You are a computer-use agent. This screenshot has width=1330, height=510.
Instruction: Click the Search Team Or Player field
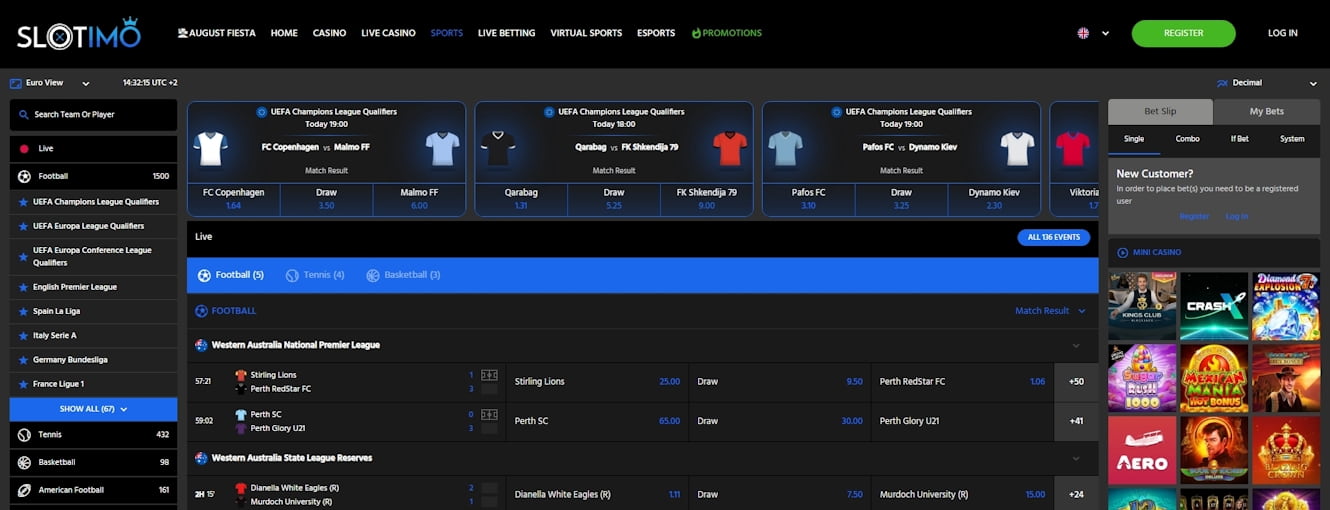coord(93,115)
